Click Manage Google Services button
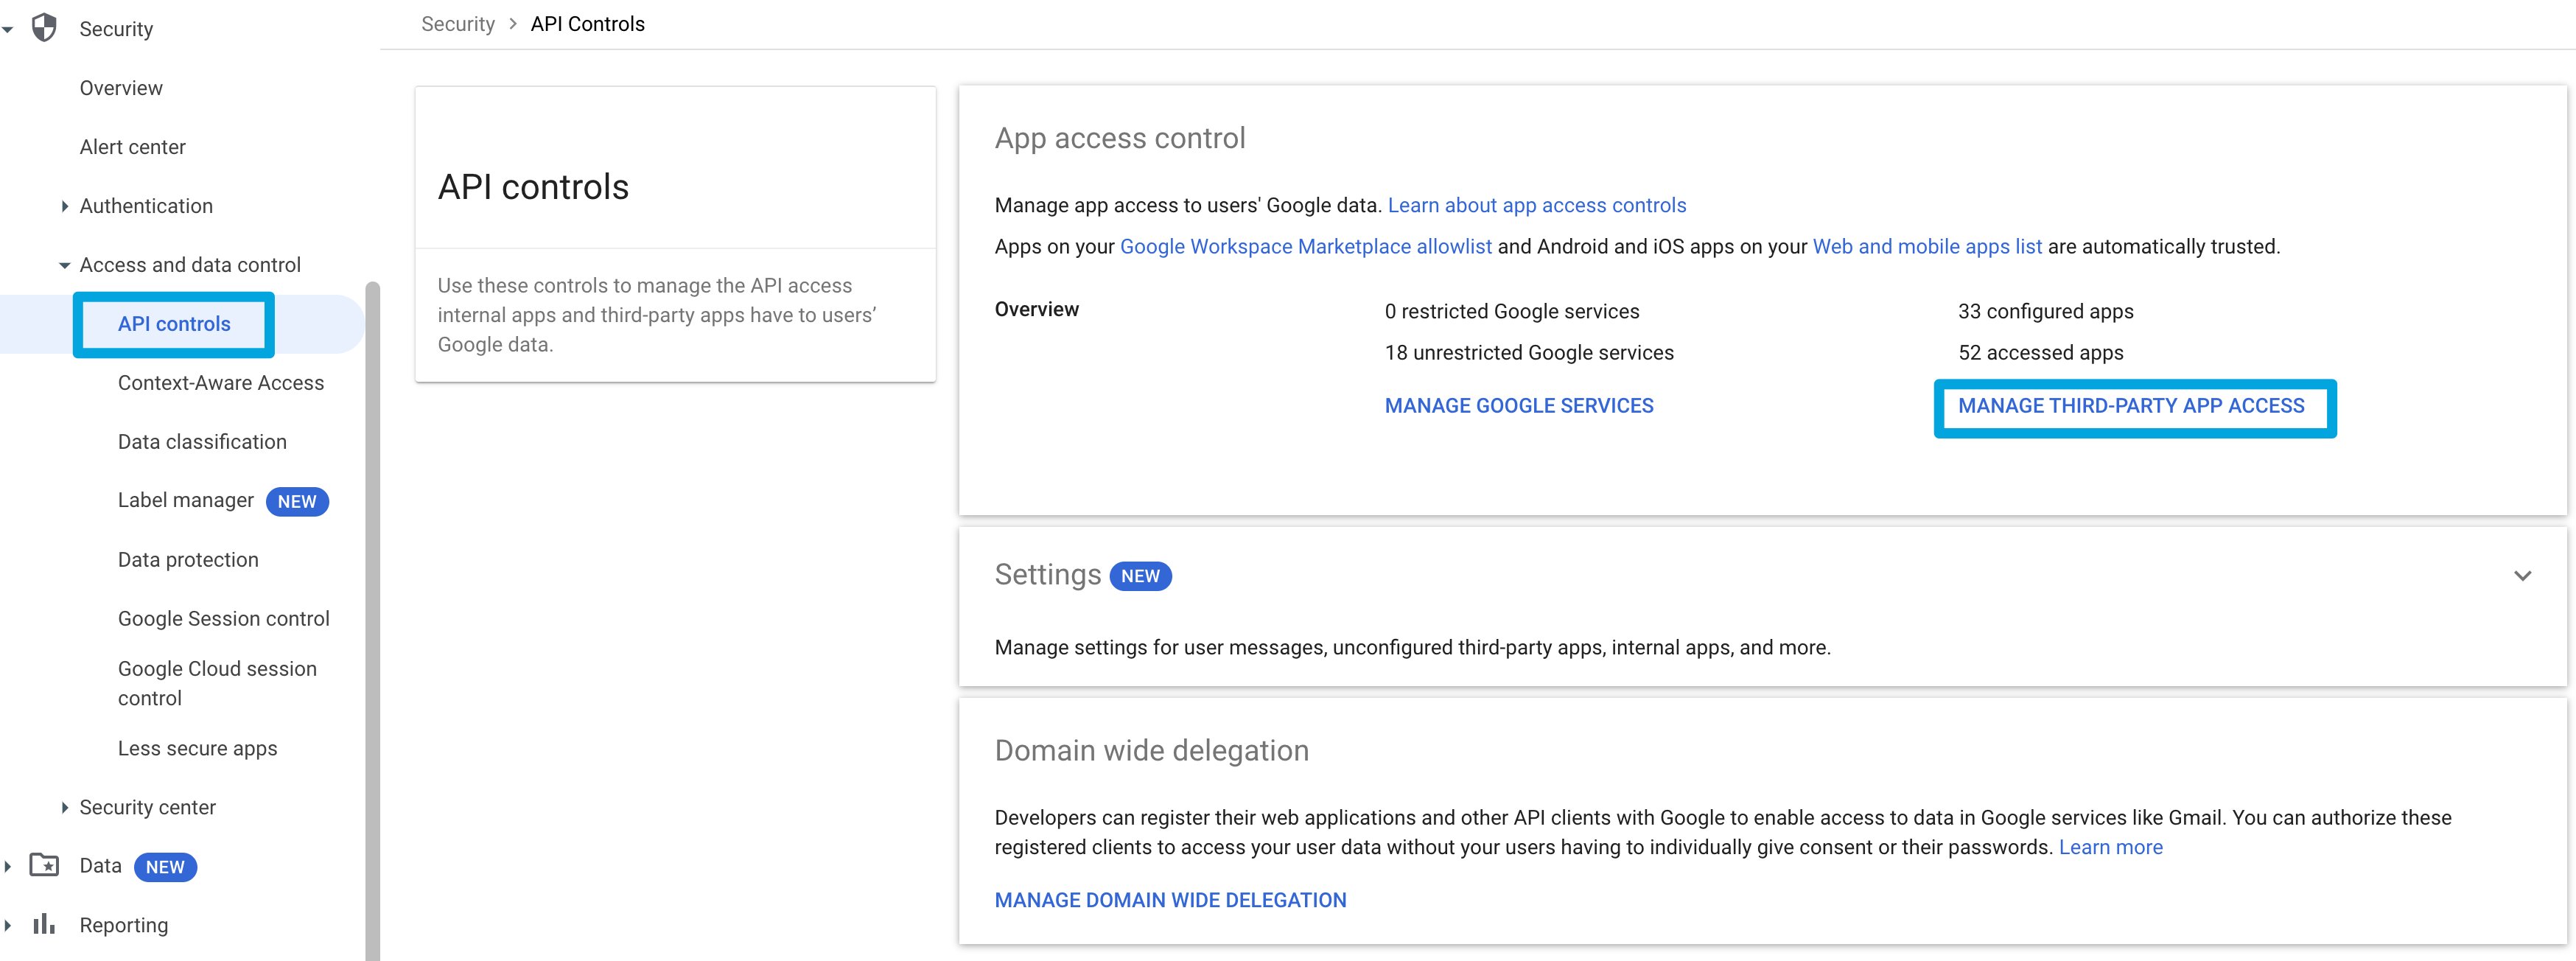Image resolution: width=2576 pixels, height=961 pixels. [x=1518, y=405]
